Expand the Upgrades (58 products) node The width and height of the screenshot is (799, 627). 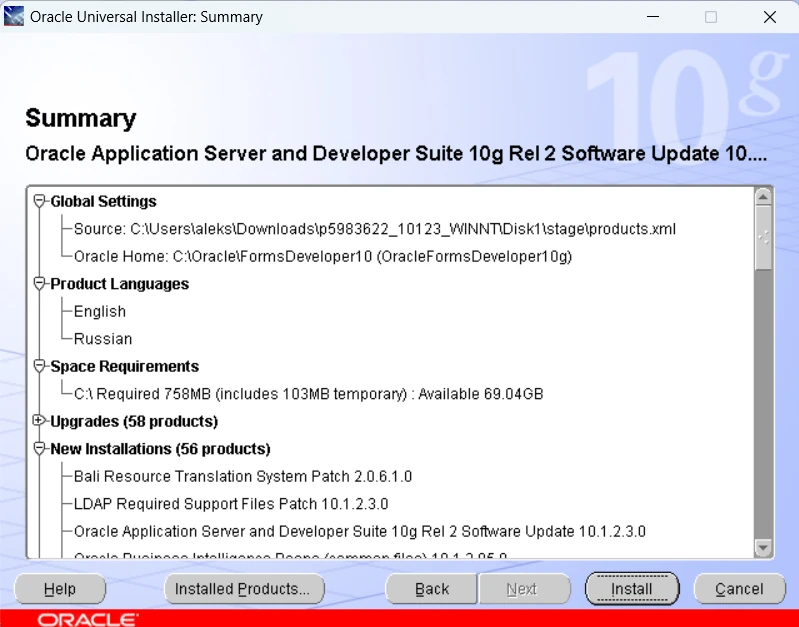[x=39, y=421]
